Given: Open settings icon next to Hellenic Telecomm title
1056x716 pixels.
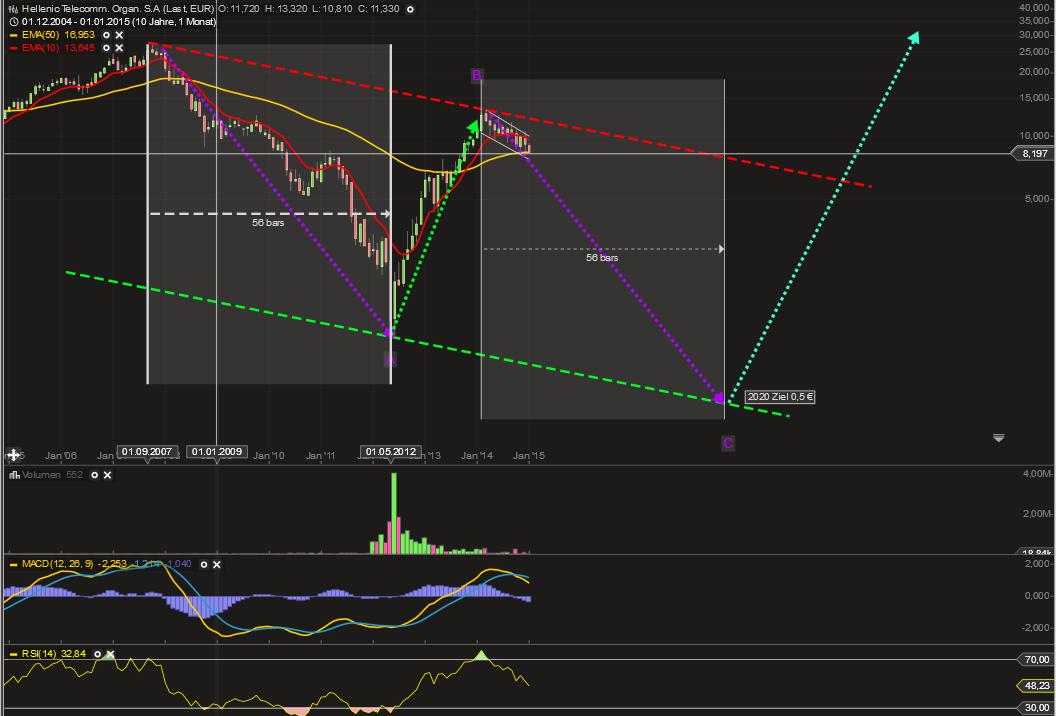Looking at the screenshot, I should coord(410,9).
